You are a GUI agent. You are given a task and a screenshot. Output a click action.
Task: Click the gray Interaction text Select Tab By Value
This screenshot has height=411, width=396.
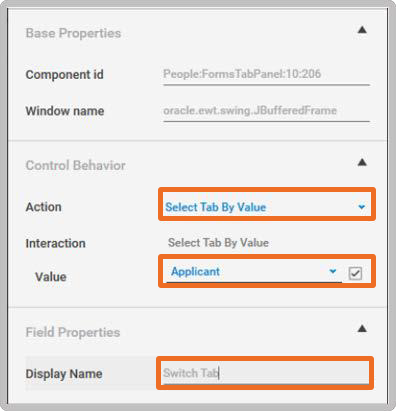click(x=218, y=243)
